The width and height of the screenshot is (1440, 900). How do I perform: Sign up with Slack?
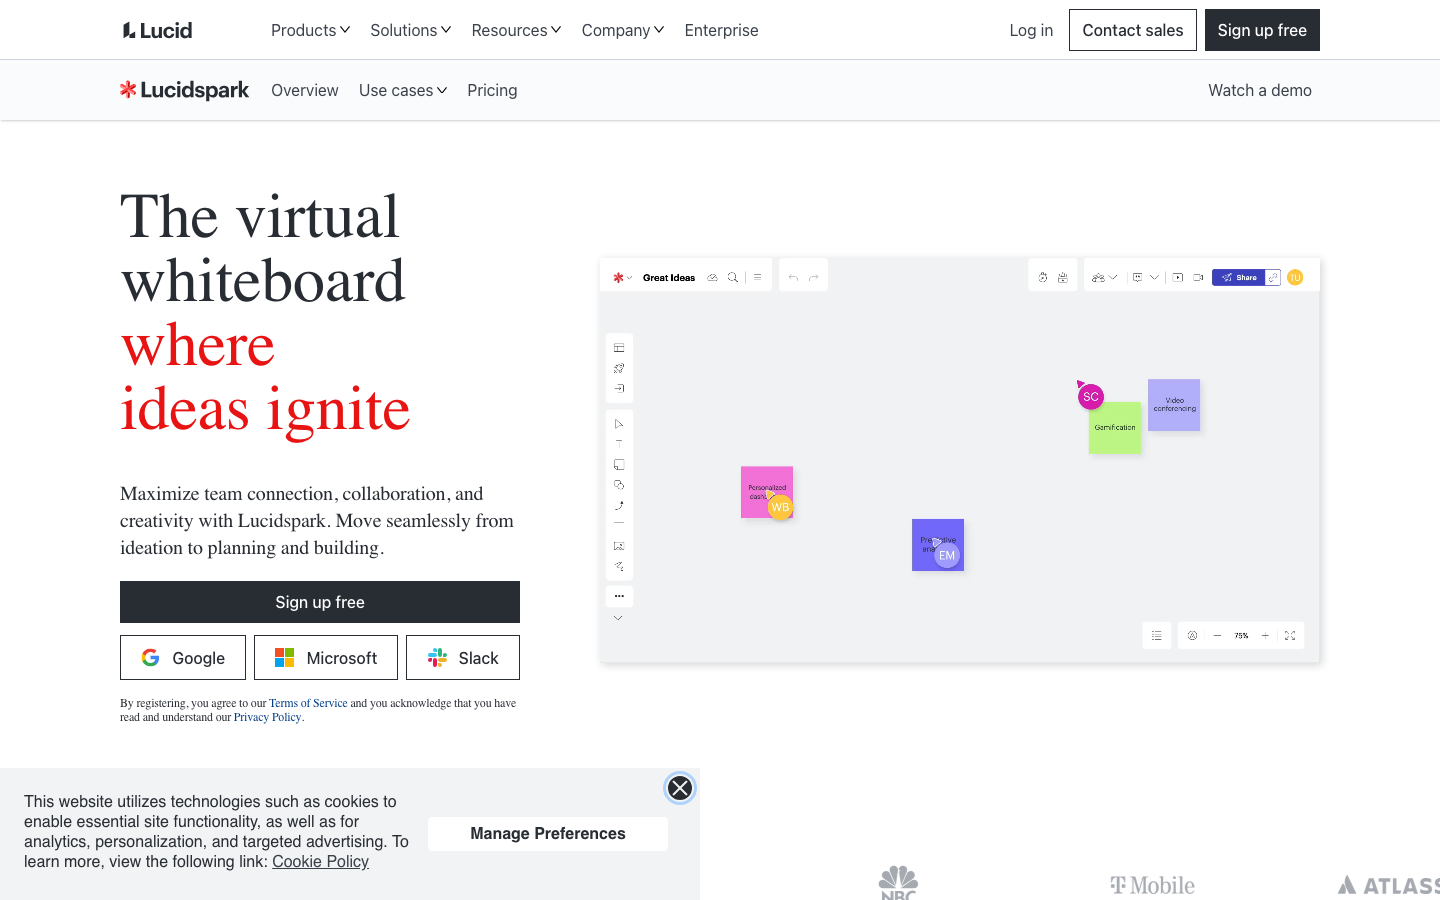(463, 658)
